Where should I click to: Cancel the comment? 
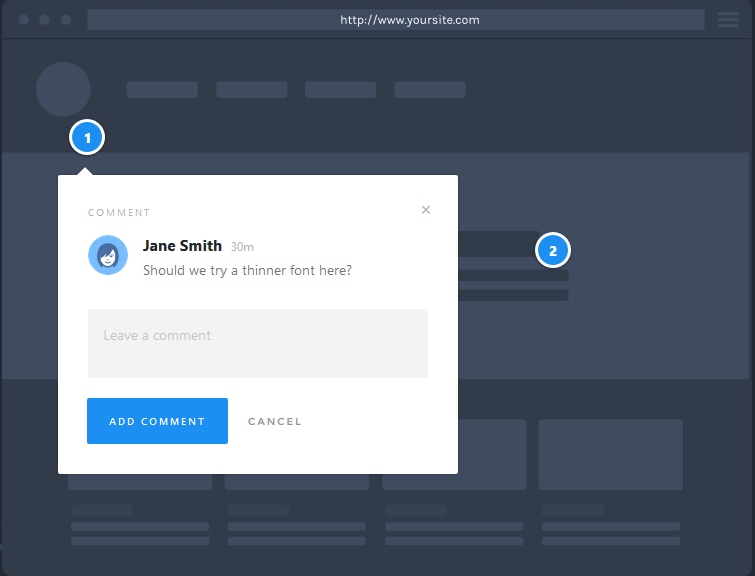(x=274, y=421)
